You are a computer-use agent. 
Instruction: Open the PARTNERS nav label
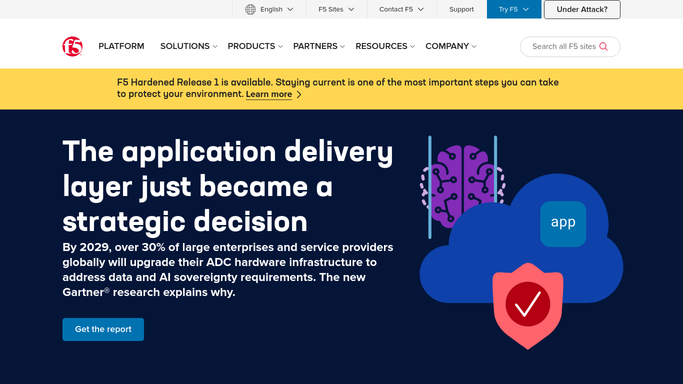point(315,46)
